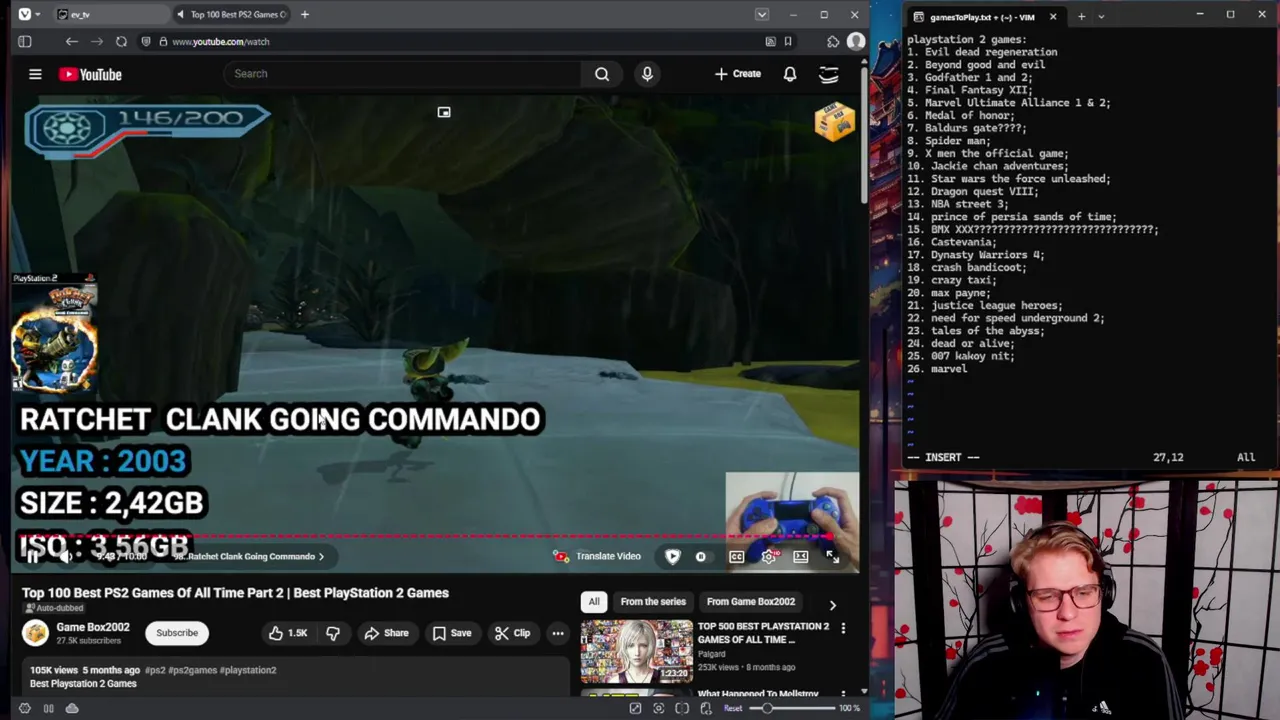Dislike the video with thumbs down

[x=333, y=633]
